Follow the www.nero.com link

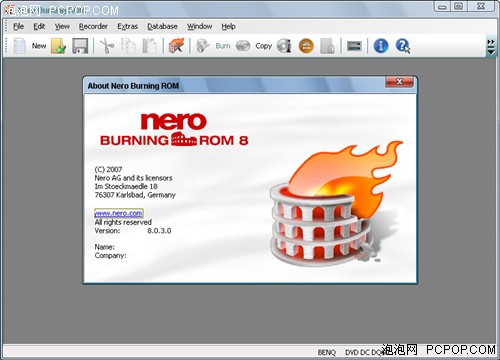pyautogui.click(x=119, y=213)
